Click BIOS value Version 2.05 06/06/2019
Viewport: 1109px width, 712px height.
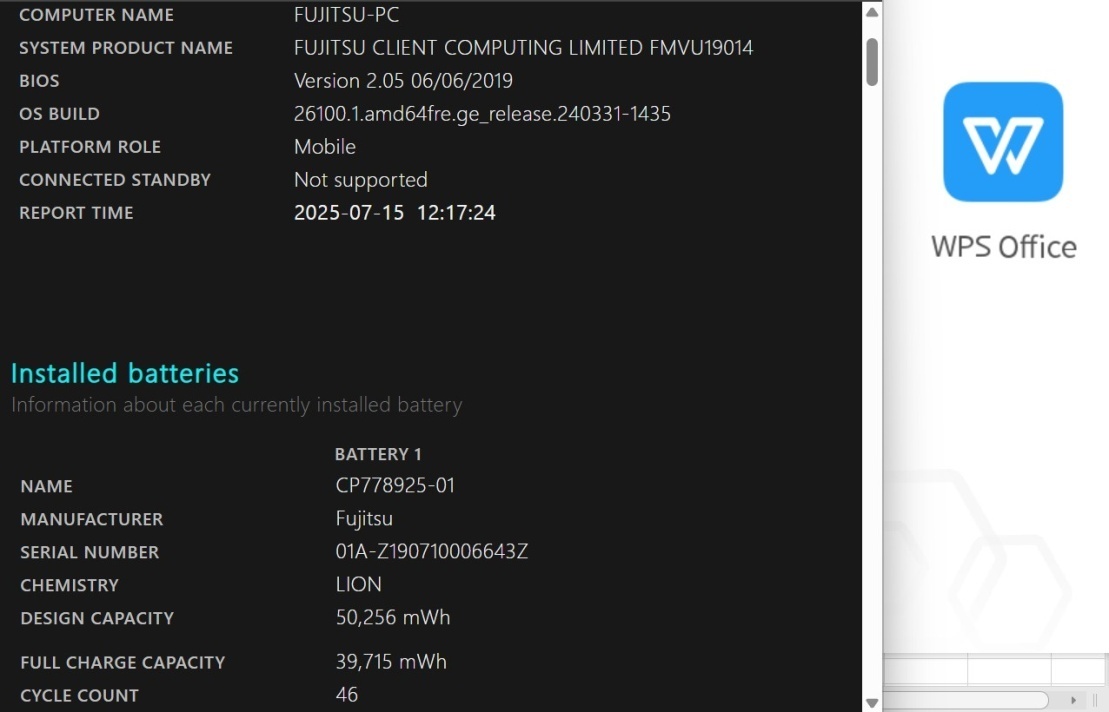[x=403, y=81]
